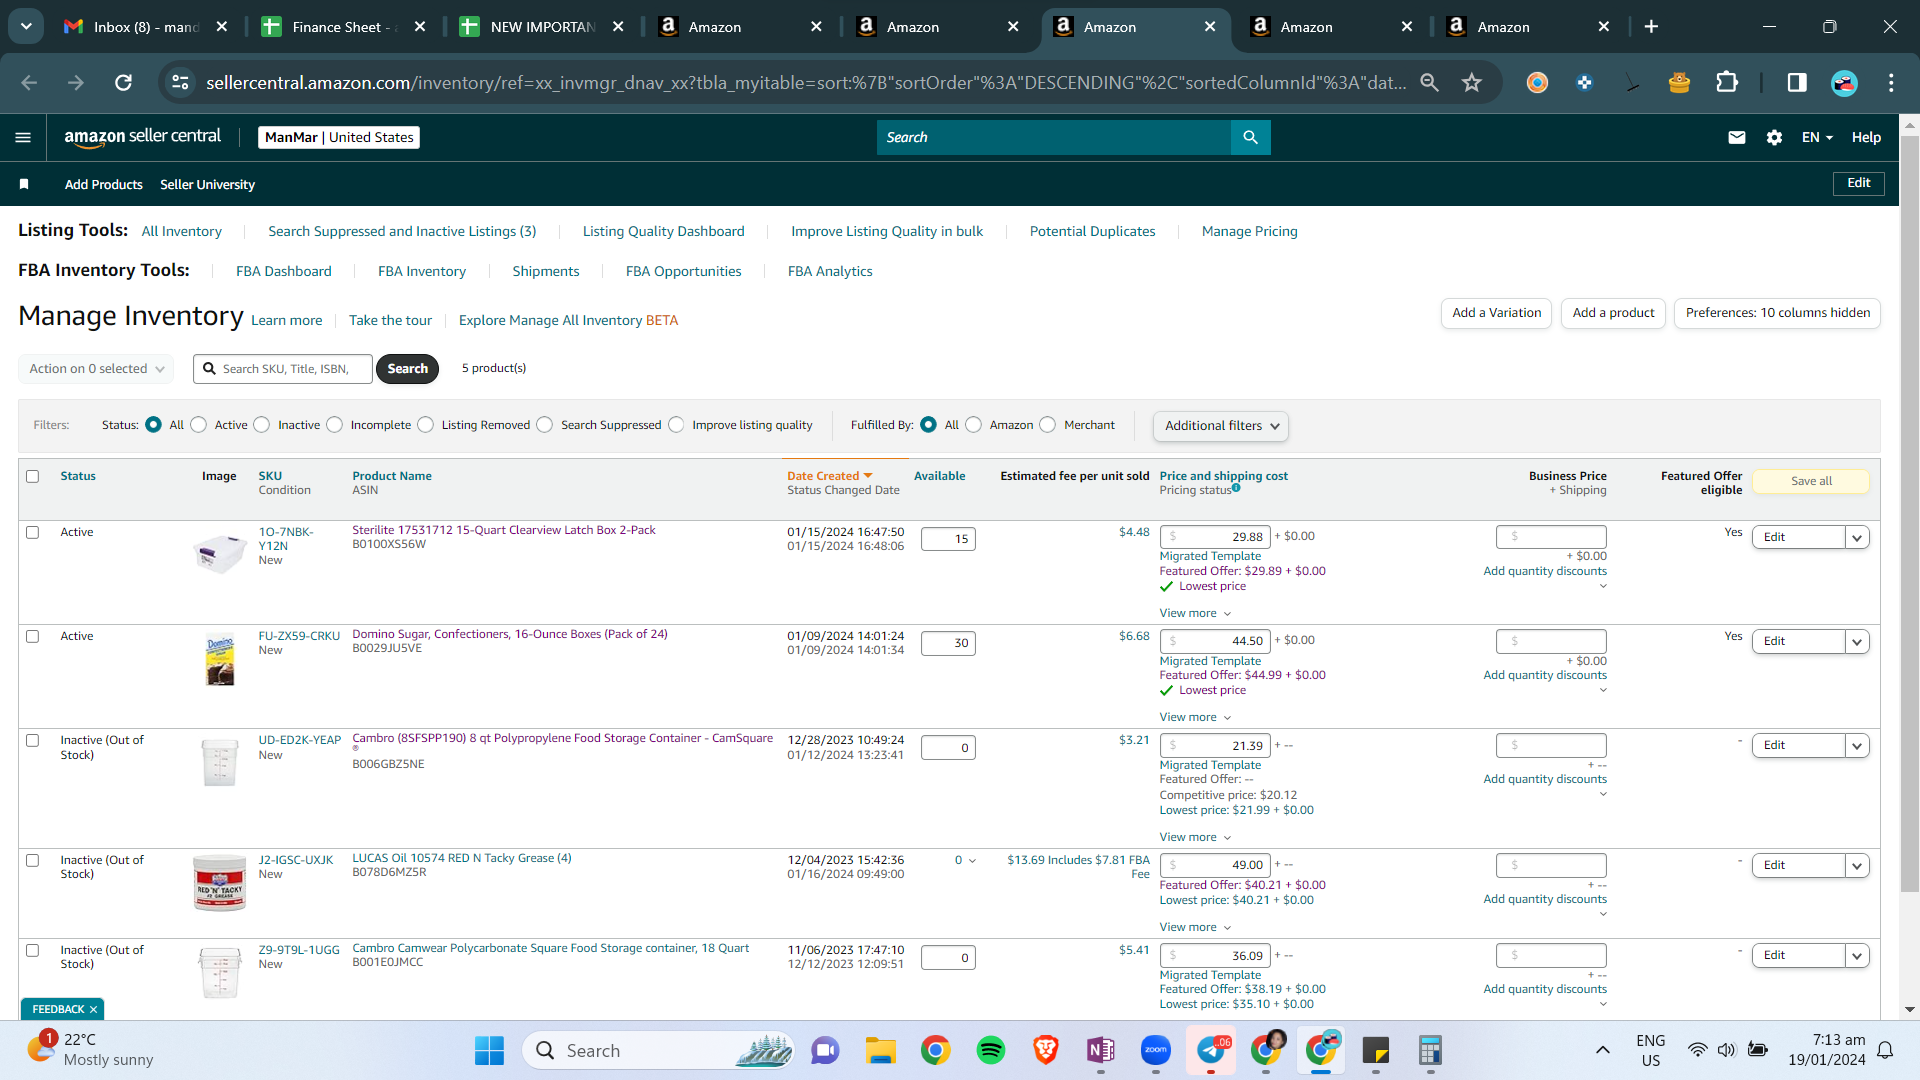This screenshot has width=1920, height=1080.
Task: Reload the page with the refresh icon
Action: [x=123, y=82]
